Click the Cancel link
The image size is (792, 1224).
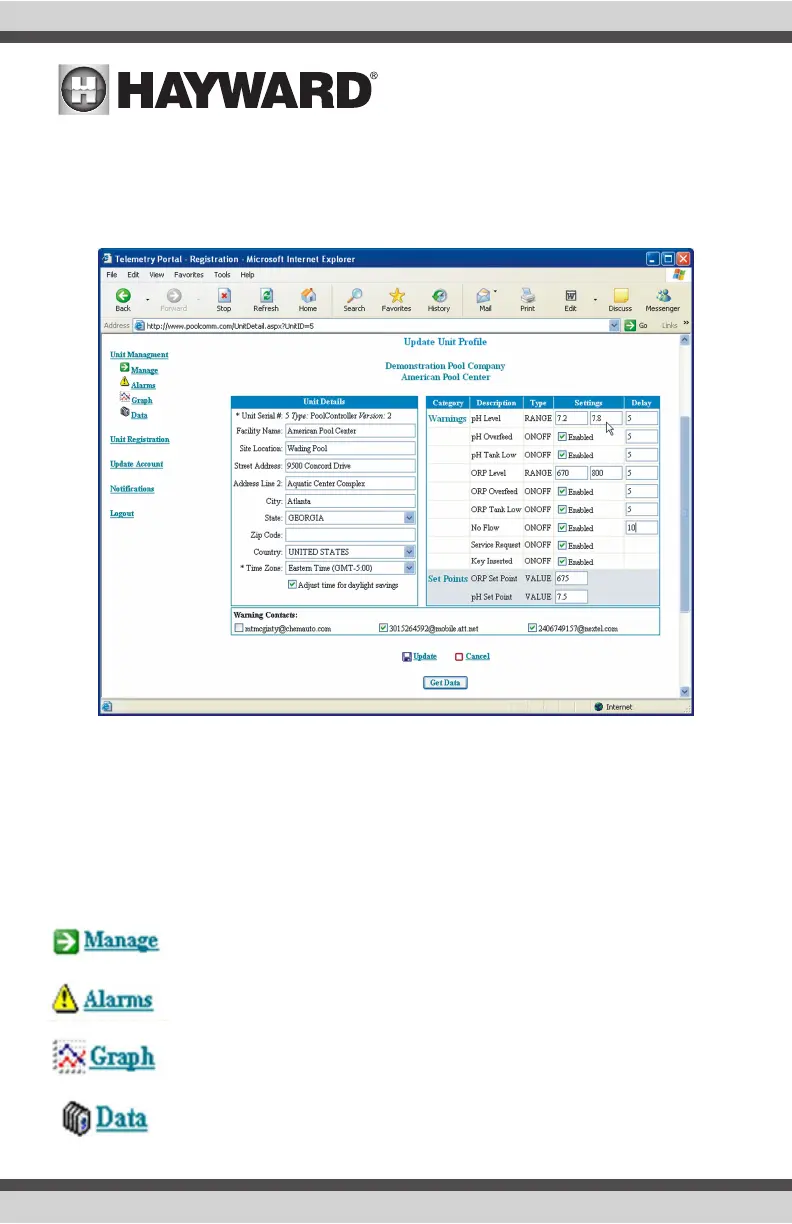click(478, 657)
